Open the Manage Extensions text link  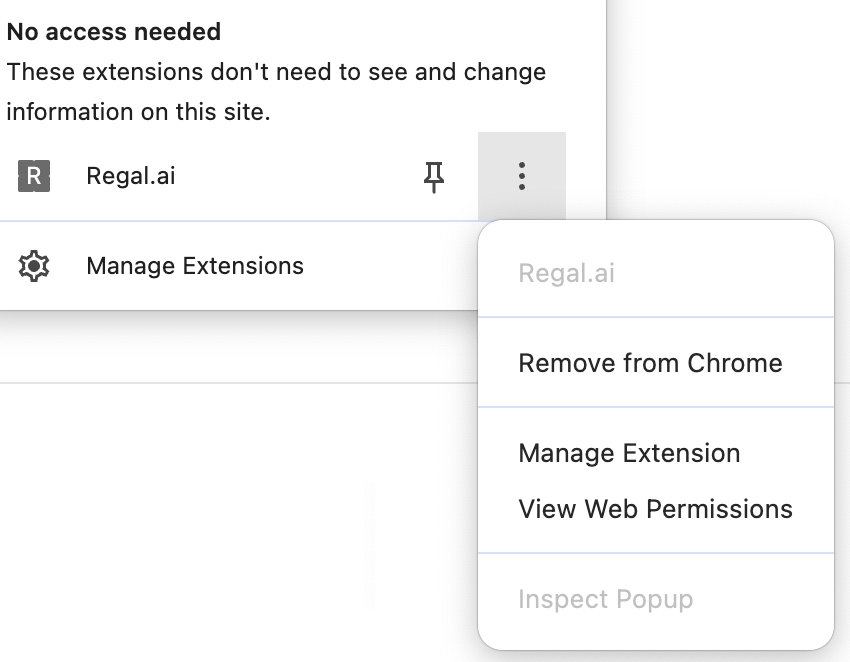pos(195,266)
